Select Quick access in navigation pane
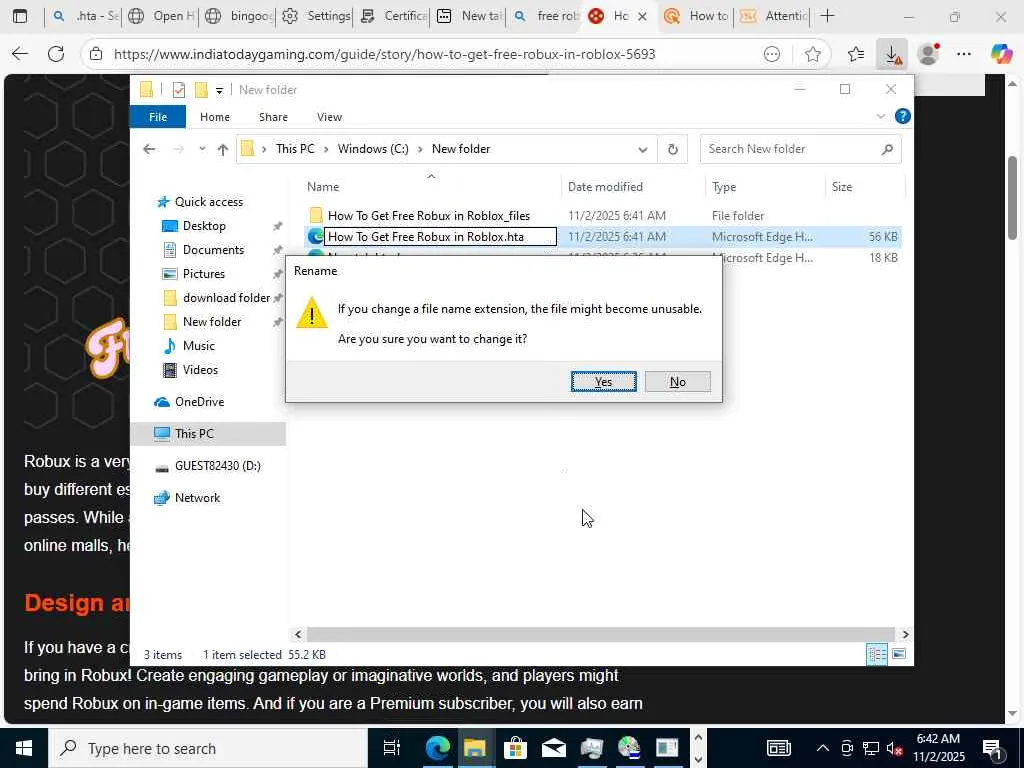The height and width of the screenshot is (768, 1024). [209, 202]
